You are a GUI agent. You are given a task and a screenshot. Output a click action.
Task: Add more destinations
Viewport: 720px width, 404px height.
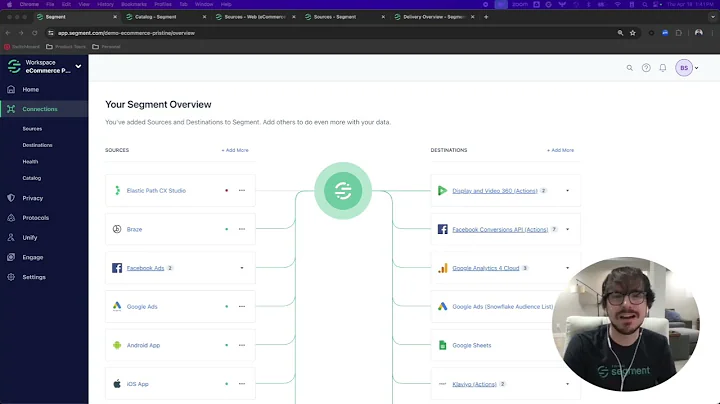pyautogui.click(x=560, y=150)
